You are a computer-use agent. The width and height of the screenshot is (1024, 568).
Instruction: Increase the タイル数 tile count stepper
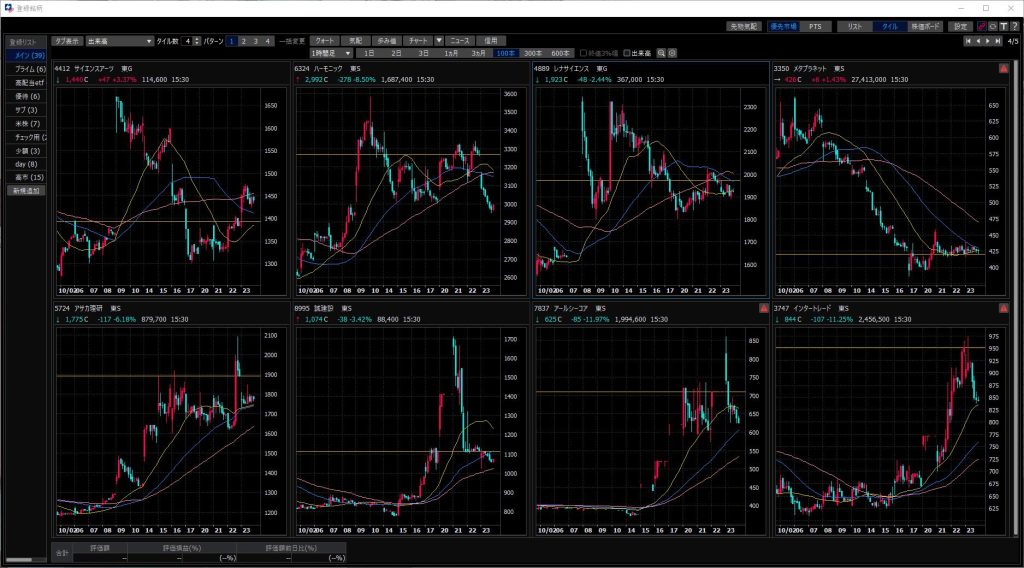pos(198,38)
